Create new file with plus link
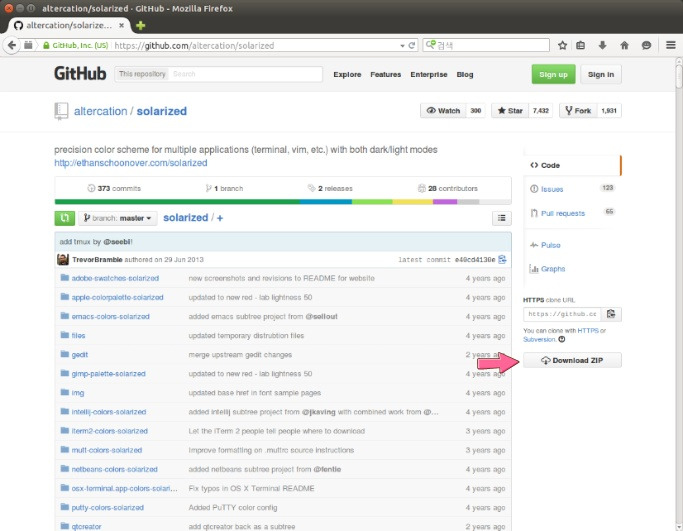The height and width of the screenshot is (531, 683). (220, 218)
